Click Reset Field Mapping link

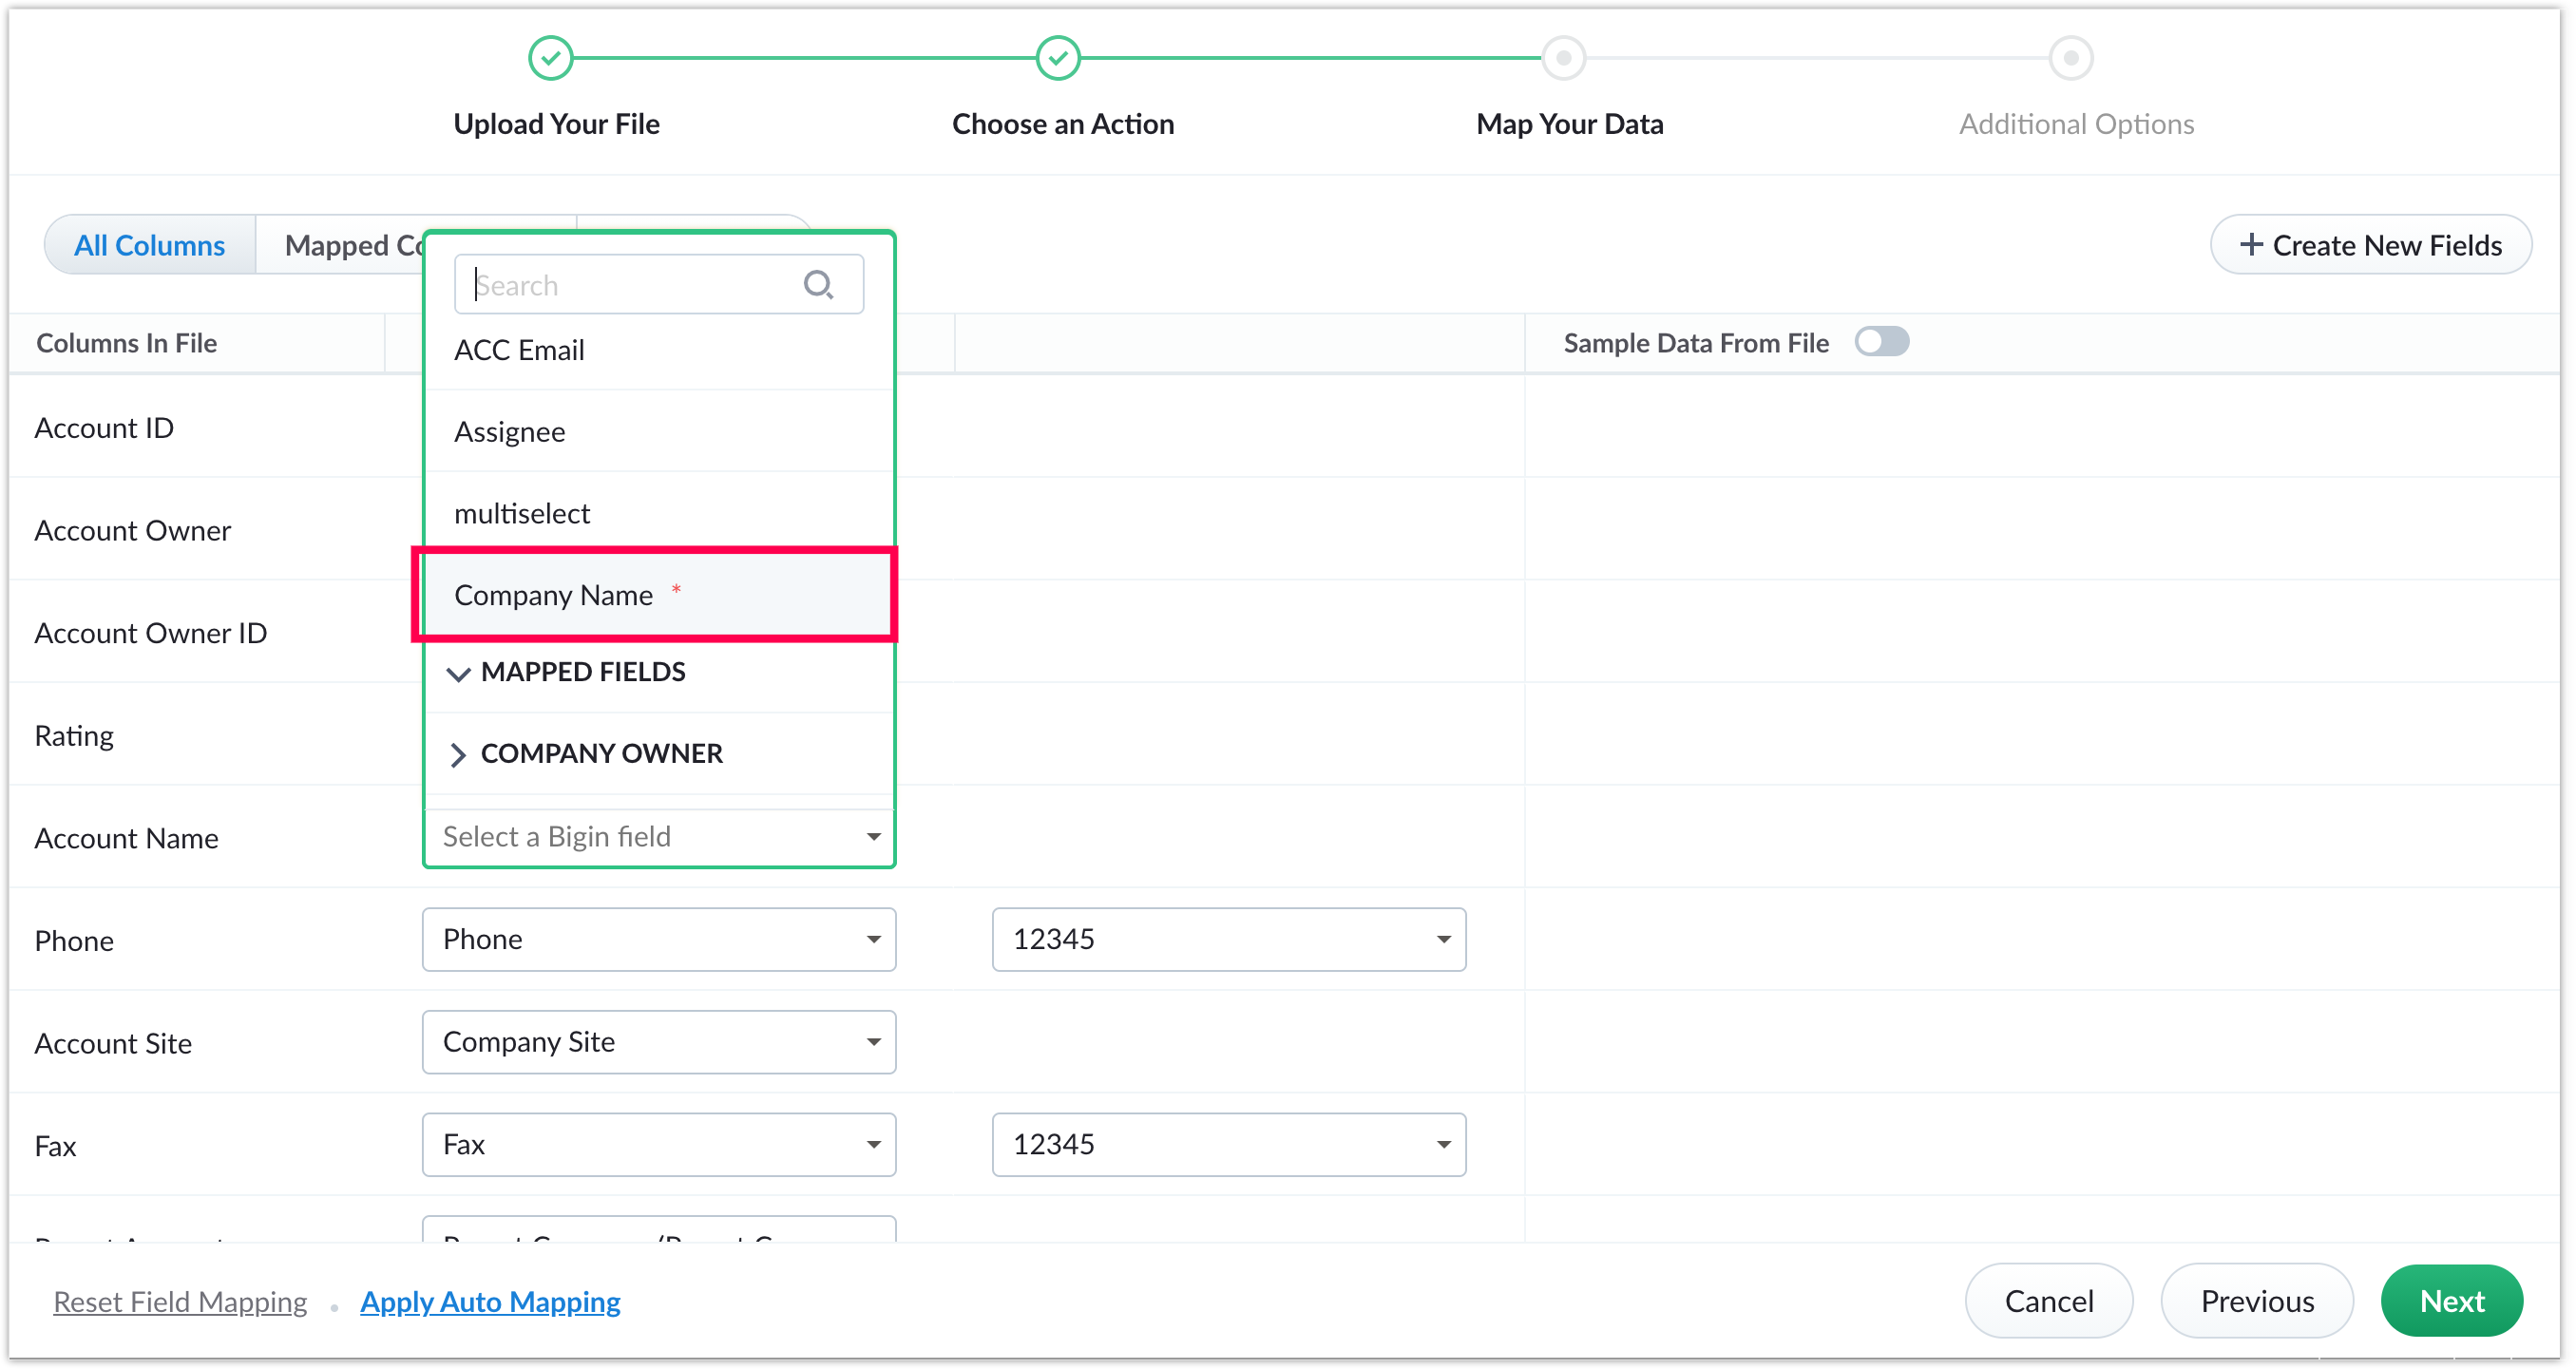180,1301
